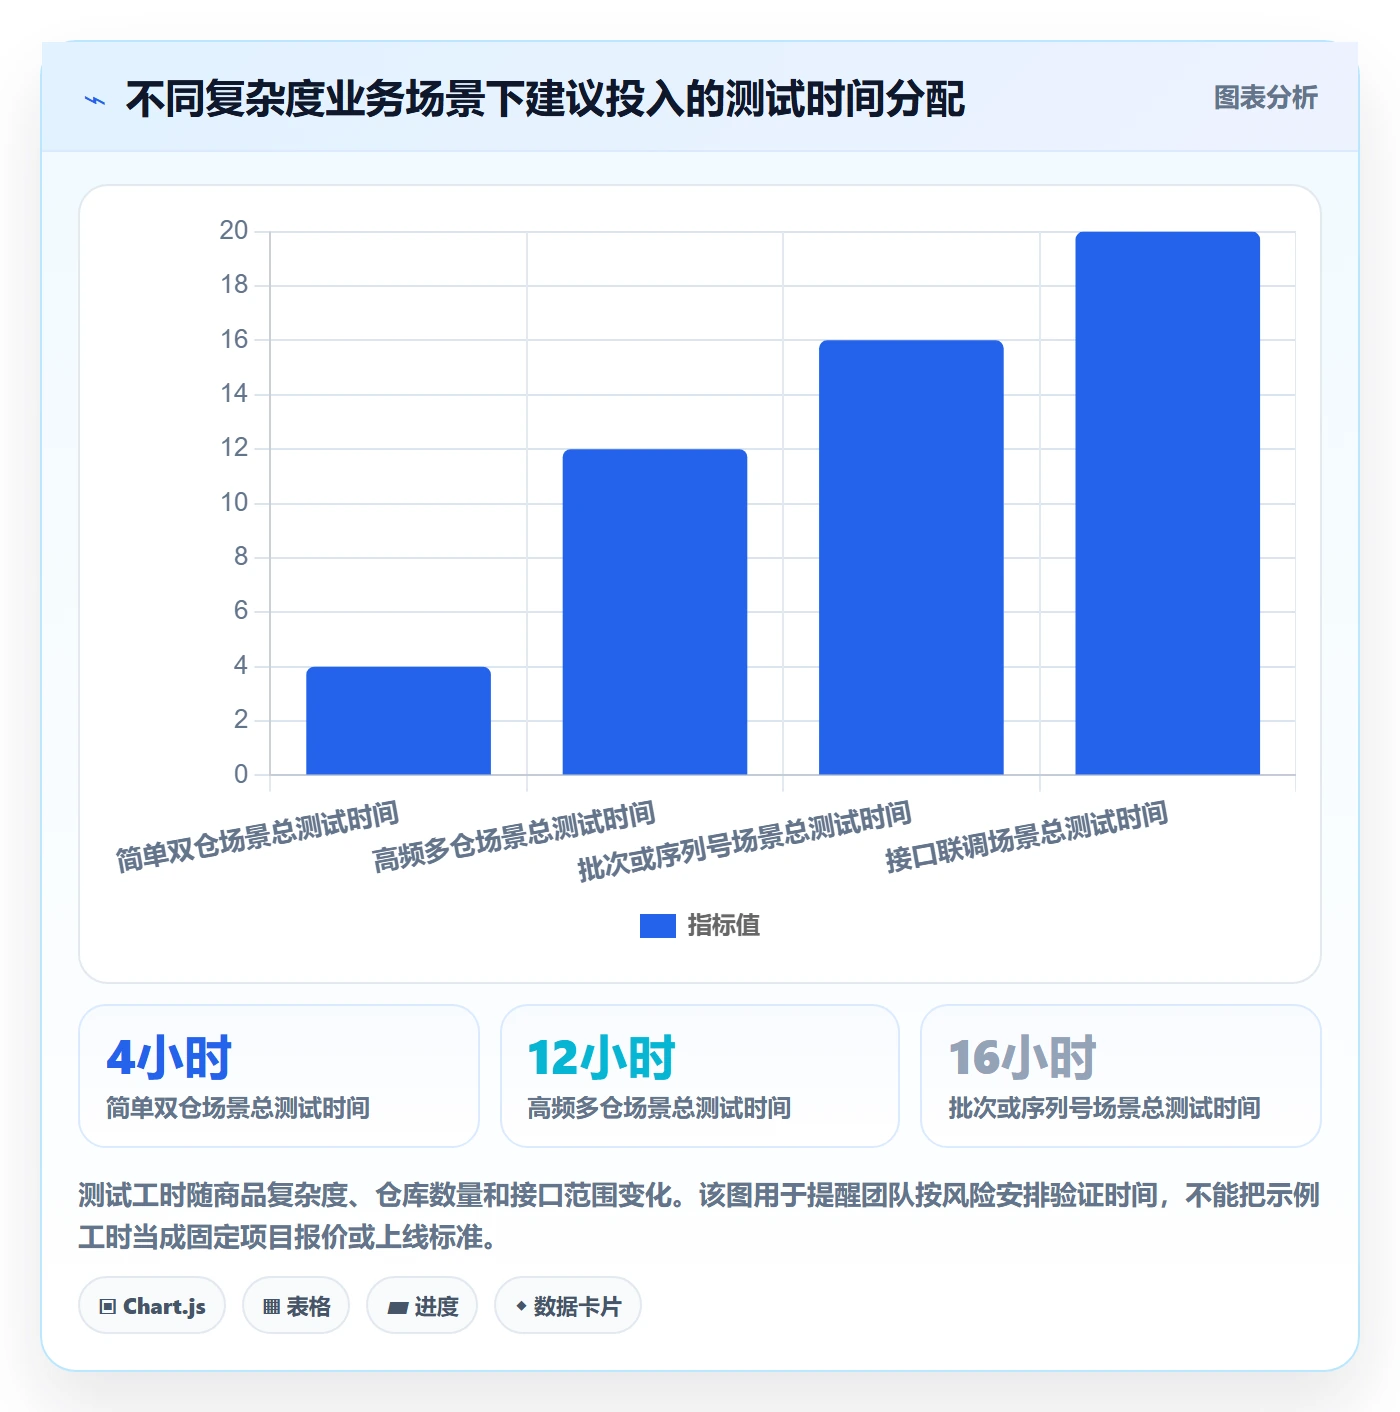Click the card caption 高频多仓场景总测试时间 under 12小时
1400x1412 pixels.
click(x=659, y=1108)
